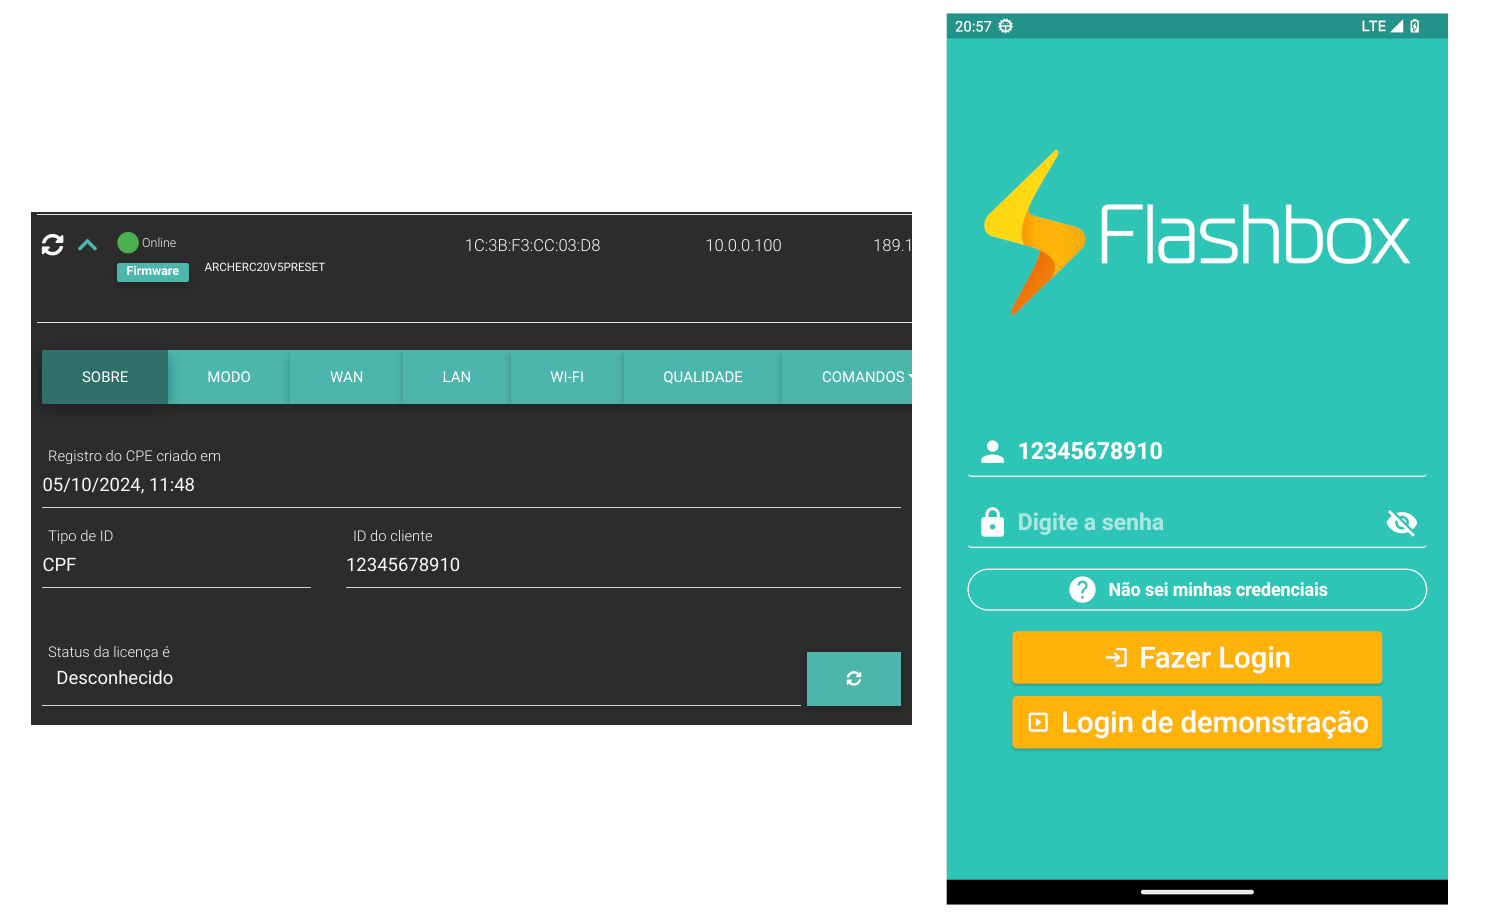Go to the QUALIDADE tab

tap(703, 377)
